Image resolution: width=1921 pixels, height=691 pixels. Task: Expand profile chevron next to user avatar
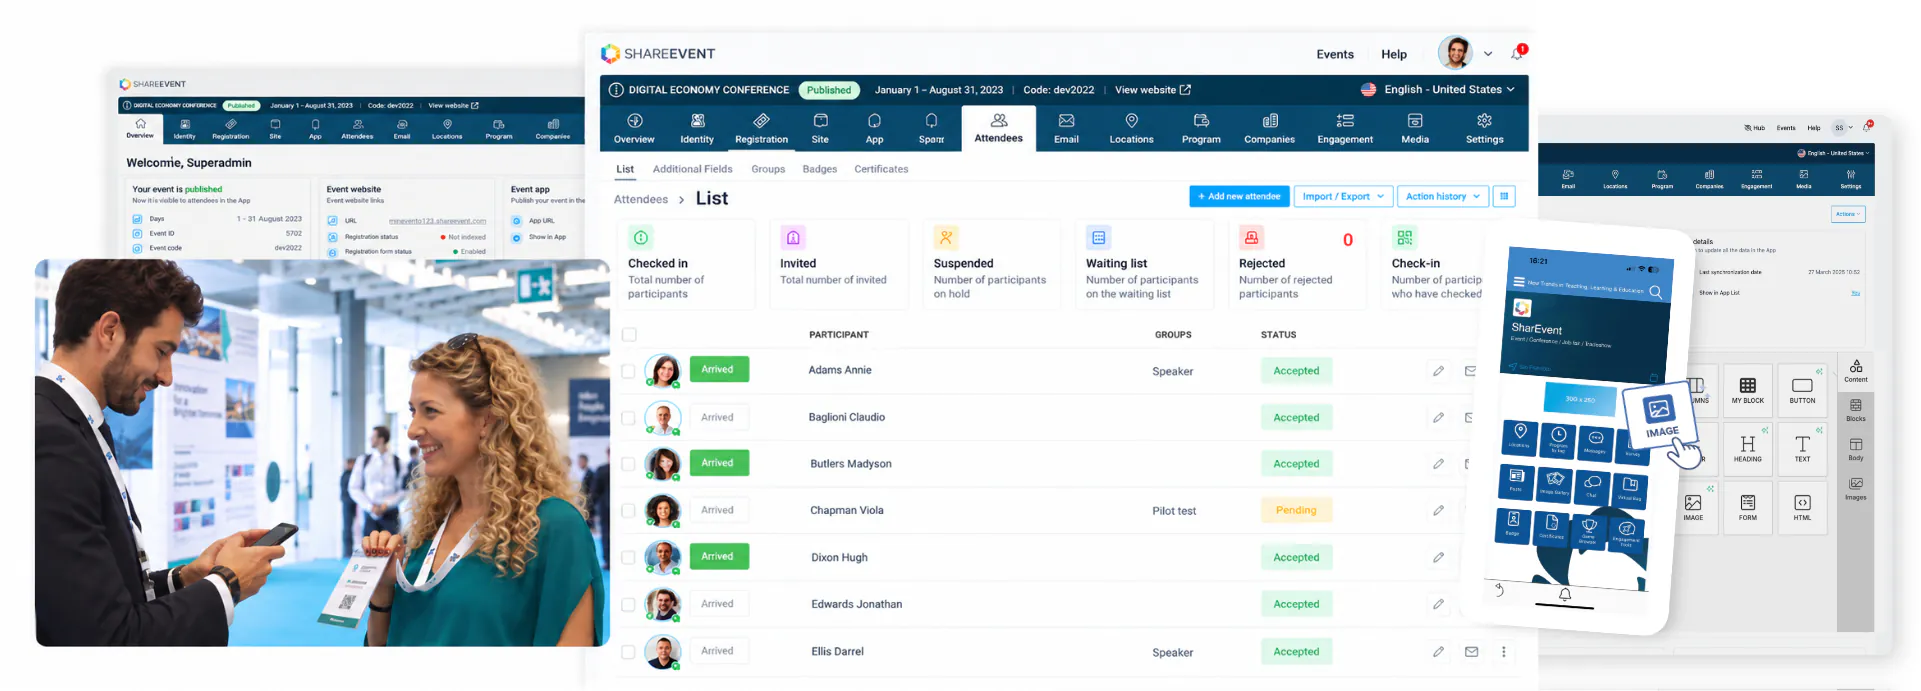(1488, 54)
